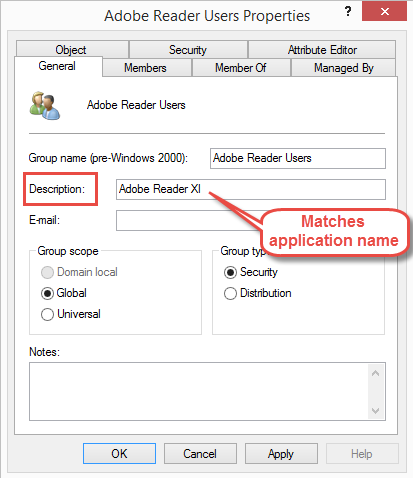This screenshot has height=478, width=413.
Task: Click the E-mail: label
Action: click(44, 220)
